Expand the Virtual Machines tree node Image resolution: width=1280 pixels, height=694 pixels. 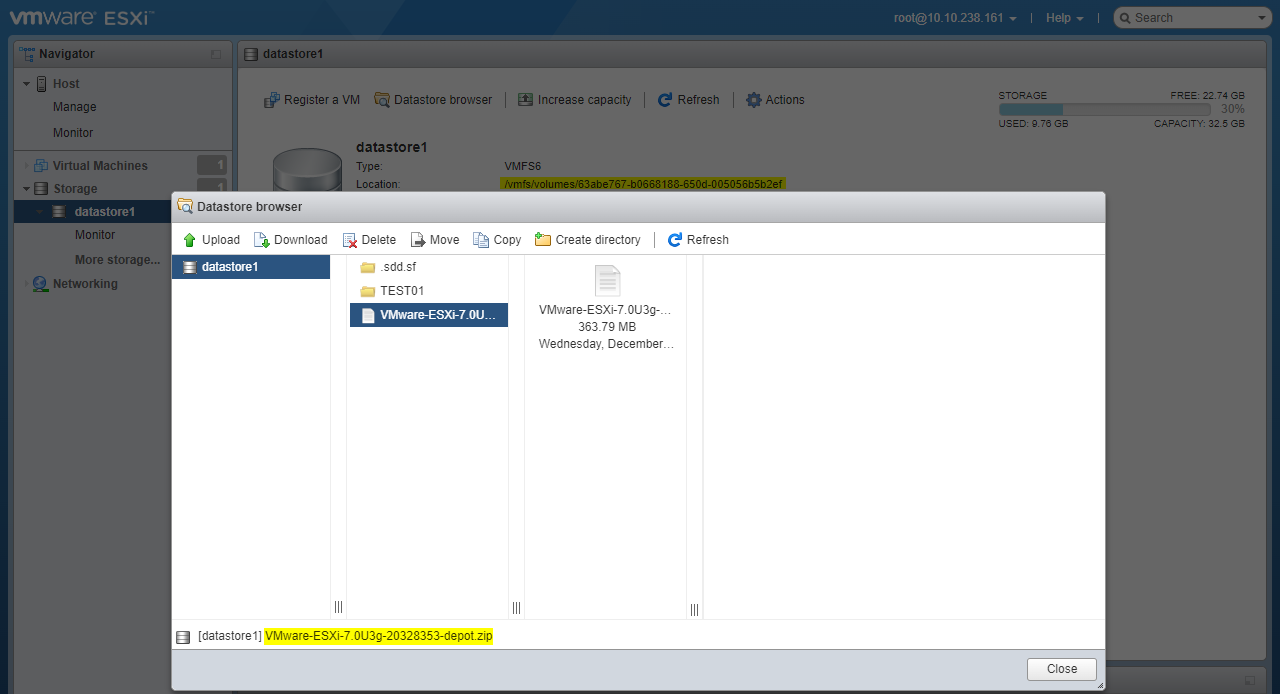pos(27,166)
